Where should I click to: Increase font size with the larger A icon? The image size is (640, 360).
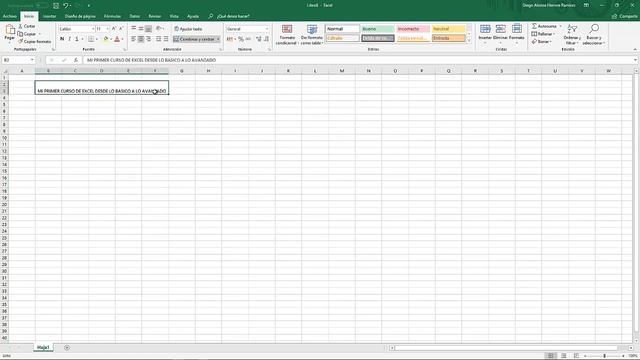pos(114,29)
